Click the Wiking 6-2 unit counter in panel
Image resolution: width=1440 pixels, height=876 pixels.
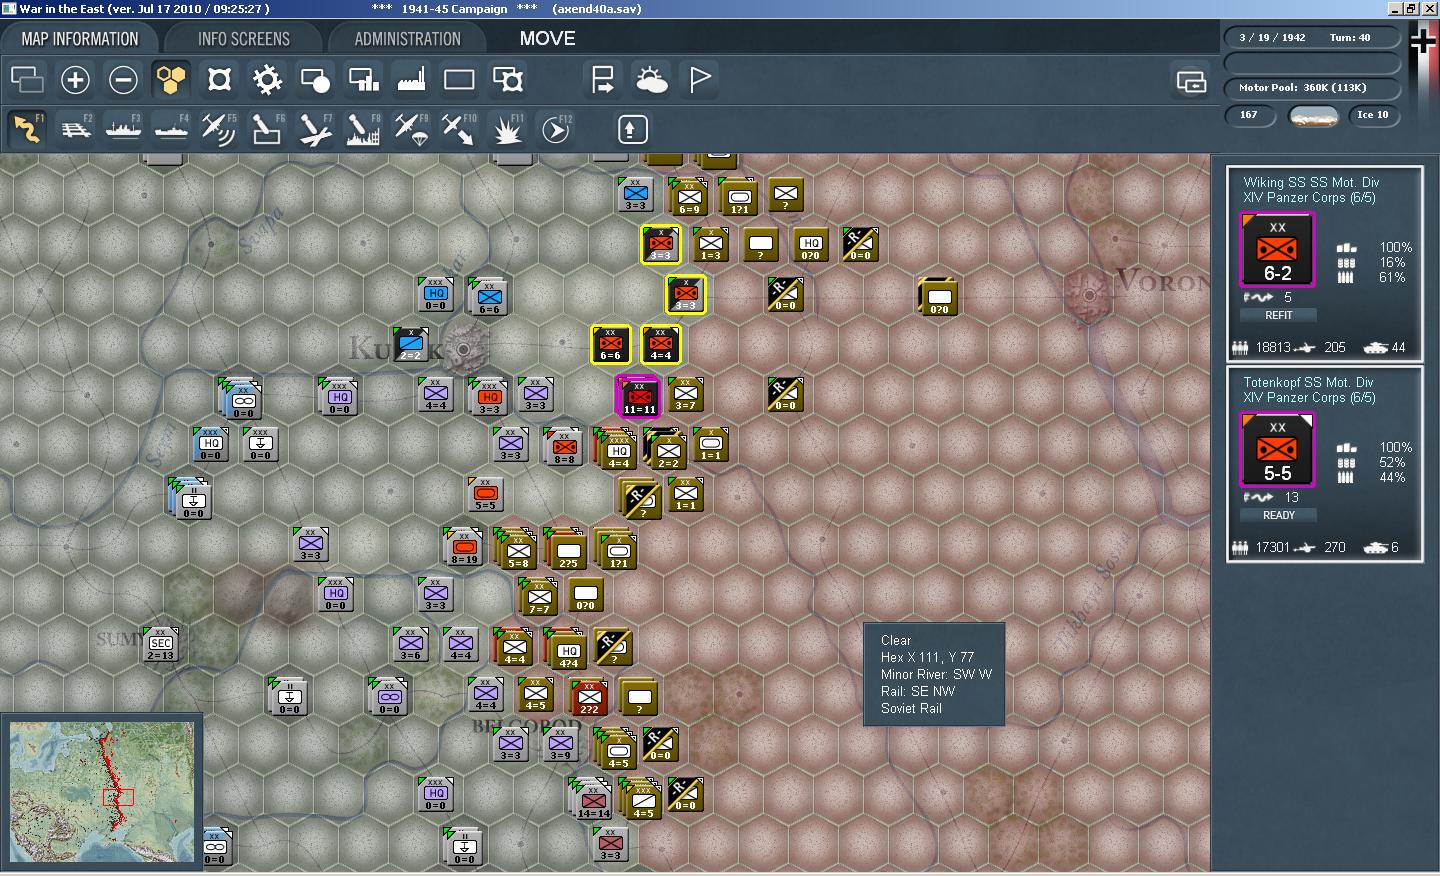coord(1277,250)
